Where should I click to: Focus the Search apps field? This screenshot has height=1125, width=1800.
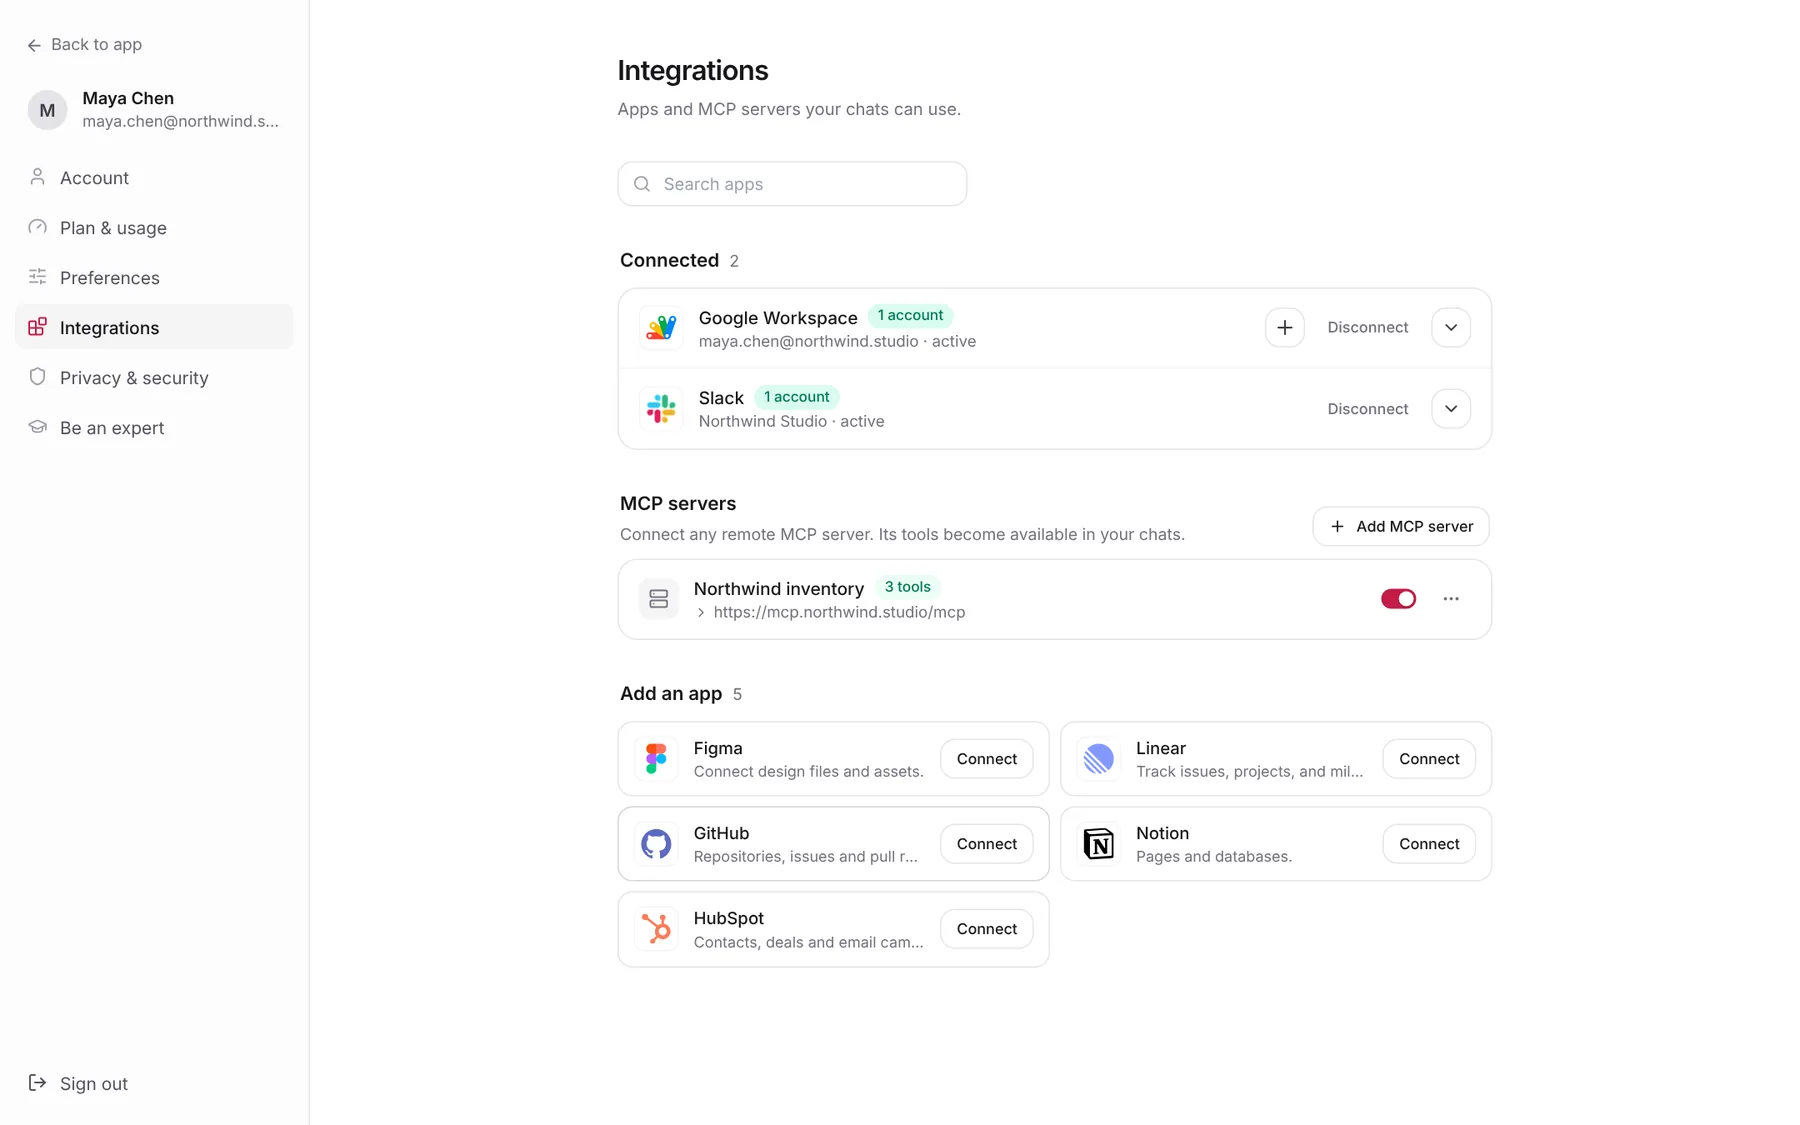pos(792,184)
